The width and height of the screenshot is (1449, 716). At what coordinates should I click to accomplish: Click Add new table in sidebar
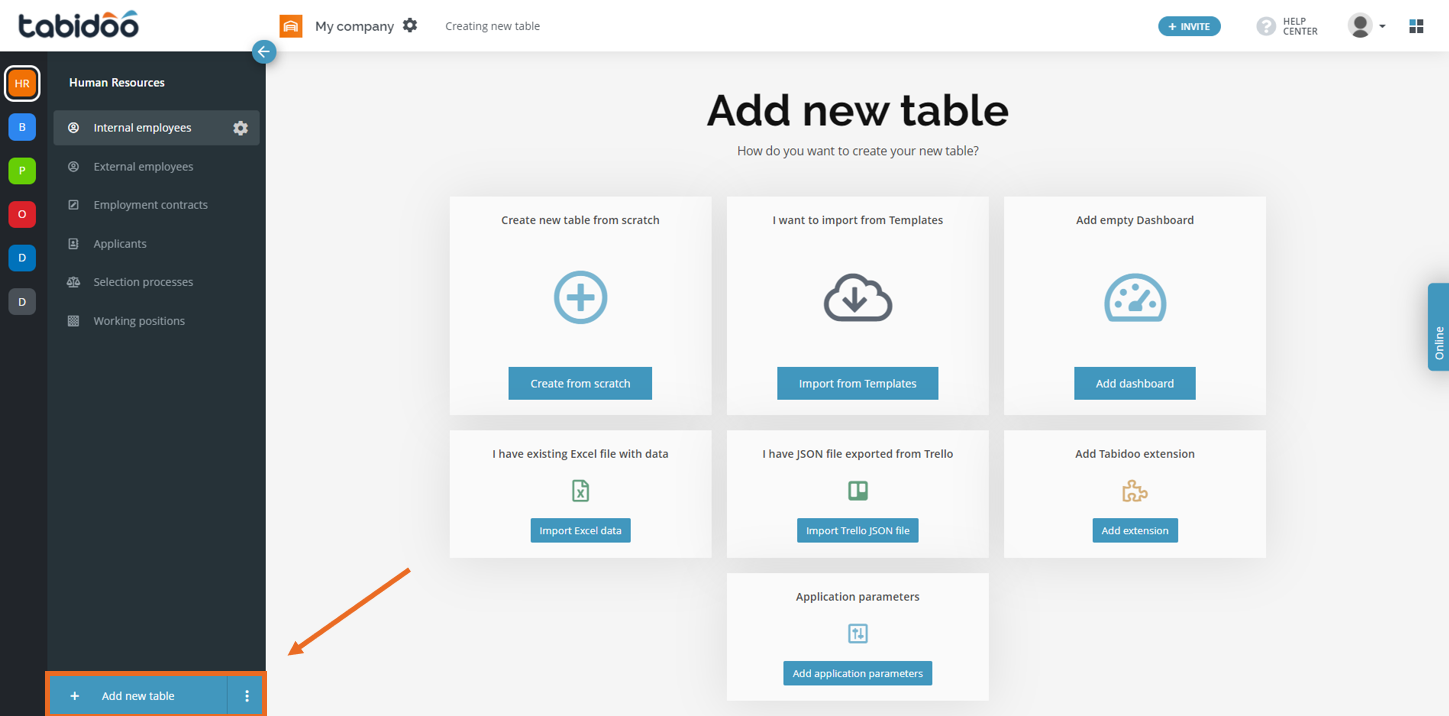[138, 696]
